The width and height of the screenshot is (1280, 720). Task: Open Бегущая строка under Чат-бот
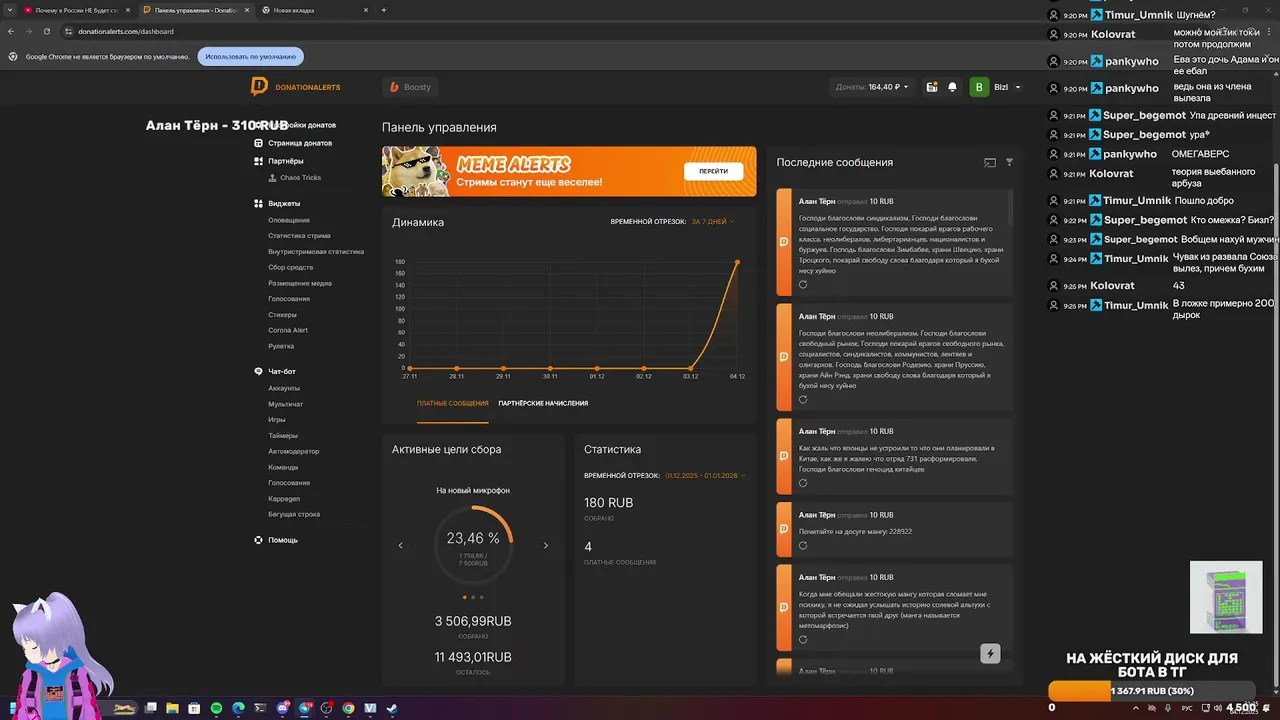coord(294,514)
